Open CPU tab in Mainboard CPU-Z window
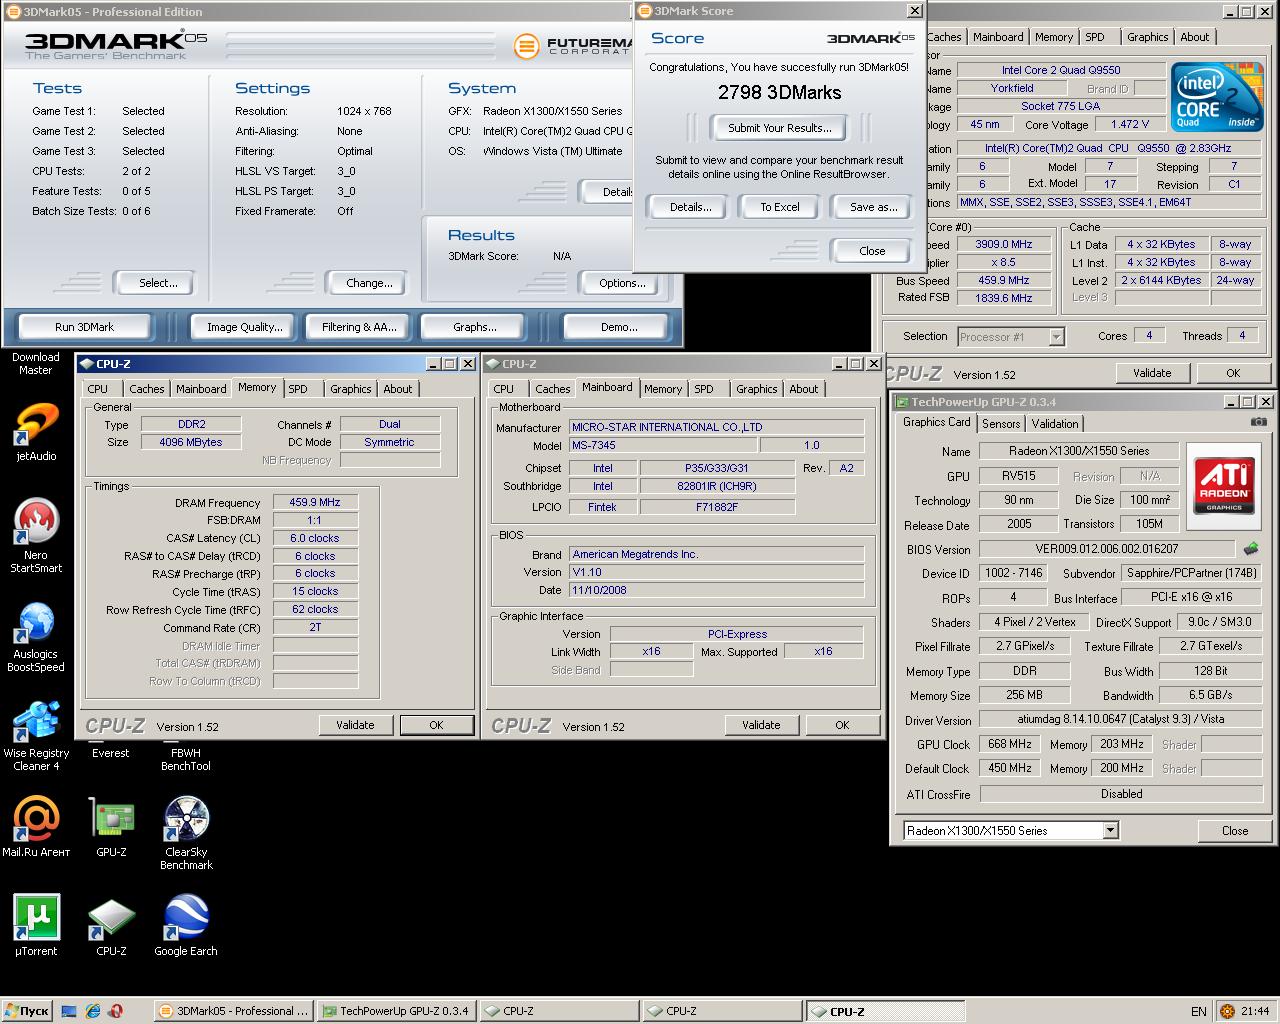Viewport: 1280px width, 1024px height. point(504,389)
